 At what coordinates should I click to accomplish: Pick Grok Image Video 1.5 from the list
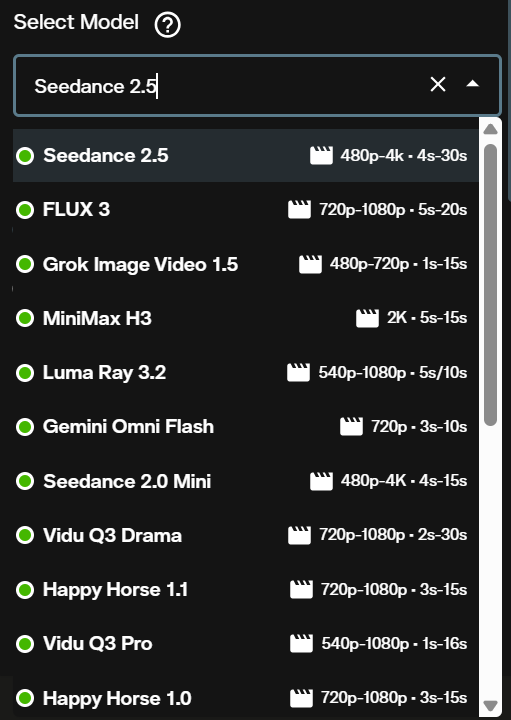click(x=246, y=264)
